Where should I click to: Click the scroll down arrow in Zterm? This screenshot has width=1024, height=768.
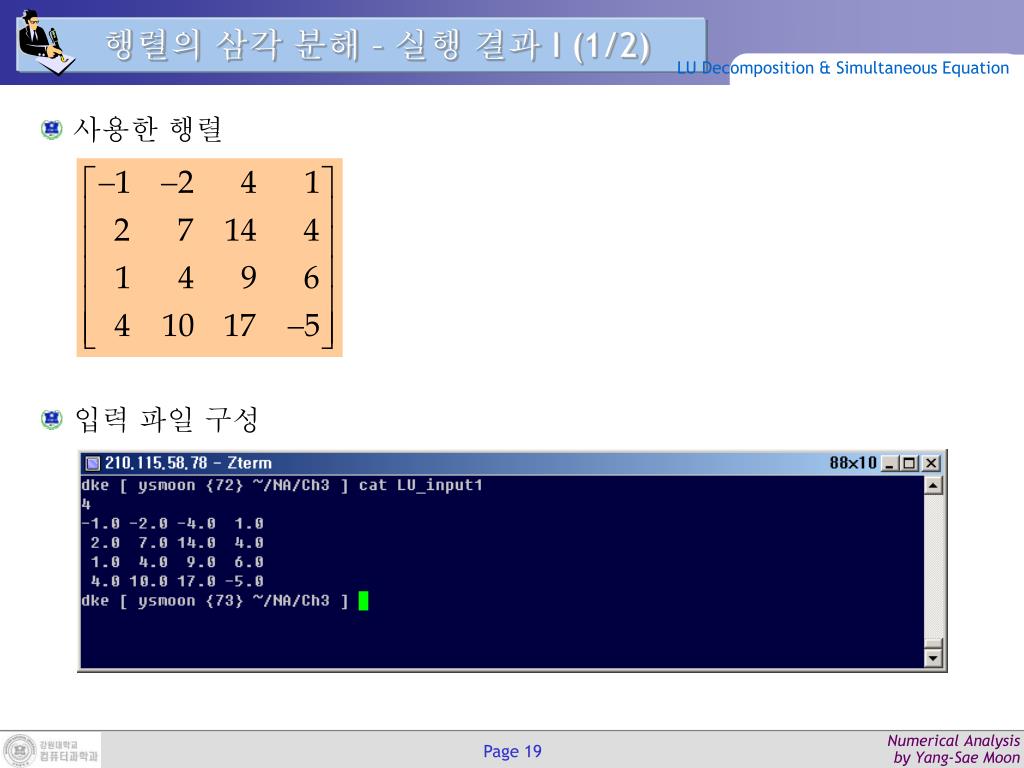tap(933, 659)
